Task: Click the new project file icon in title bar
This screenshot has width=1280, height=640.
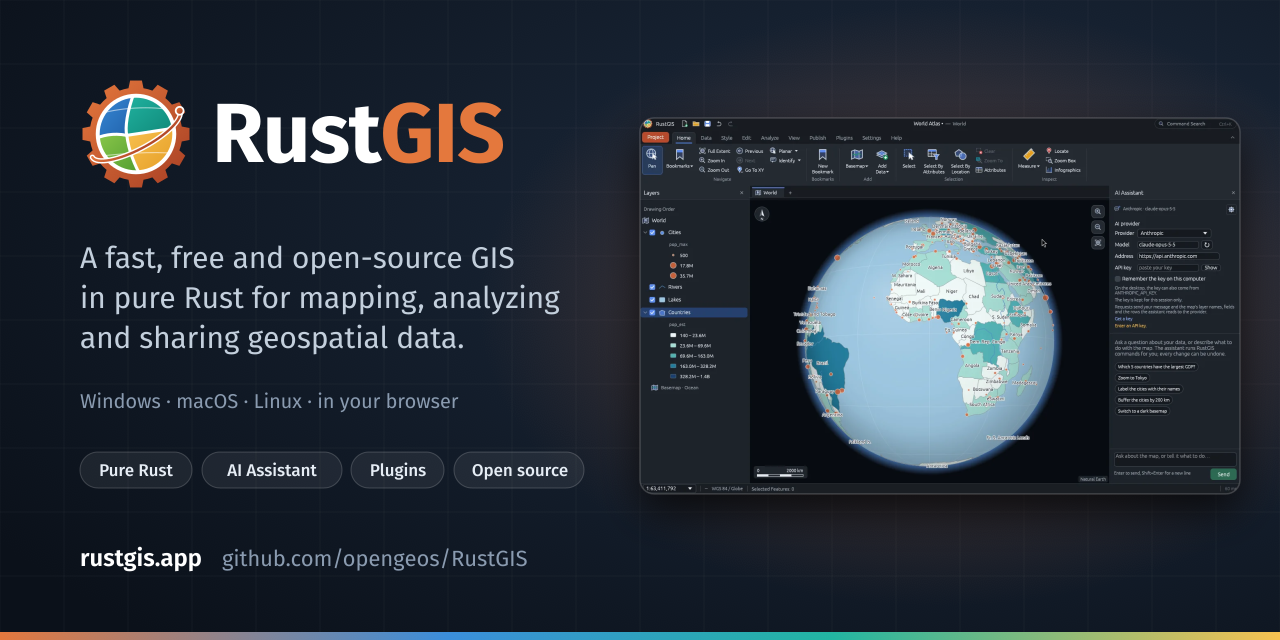Action: [x=684, y=124]
